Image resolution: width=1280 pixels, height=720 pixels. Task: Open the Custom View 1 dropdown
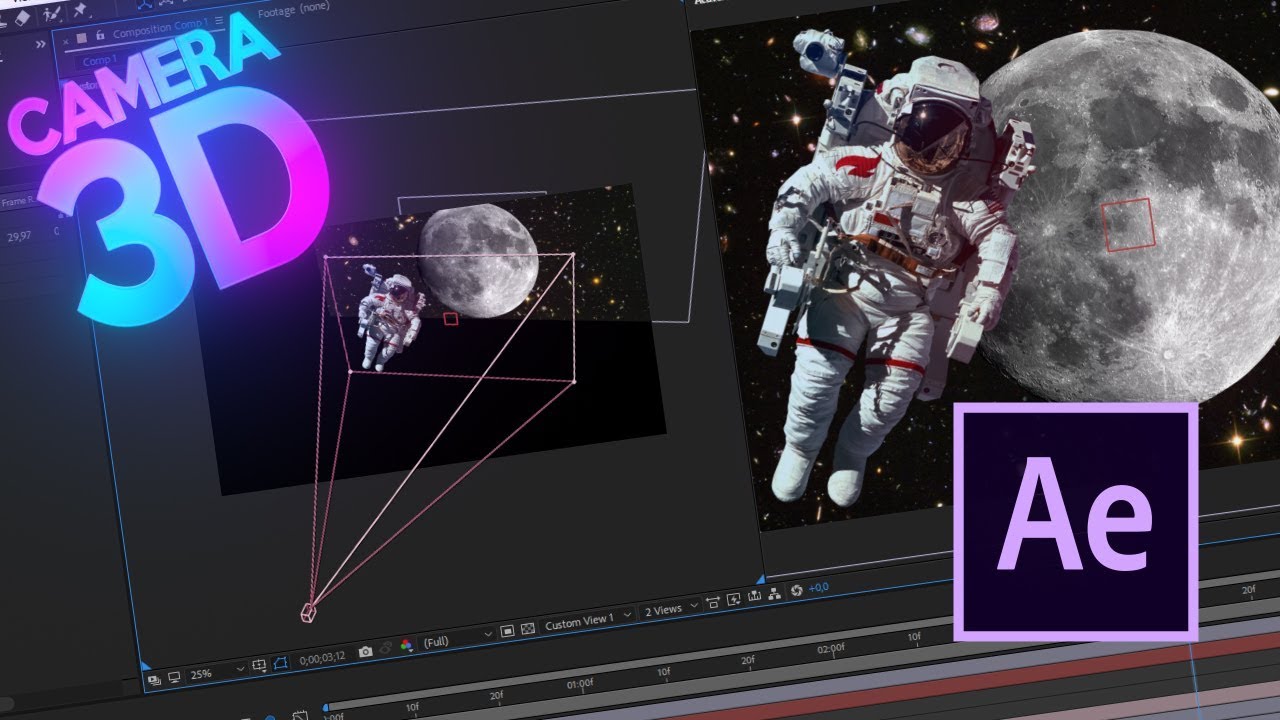tap(588, 620)
